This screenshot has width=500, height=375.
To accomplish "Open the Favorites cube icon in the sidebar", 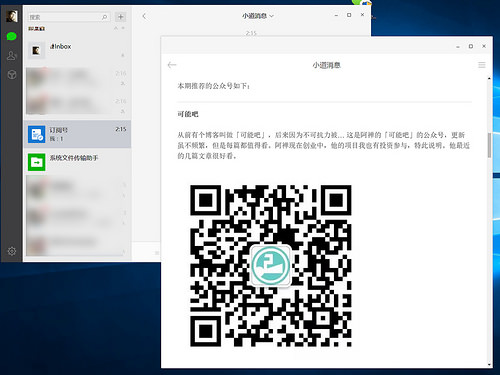I will pos(12,74).
